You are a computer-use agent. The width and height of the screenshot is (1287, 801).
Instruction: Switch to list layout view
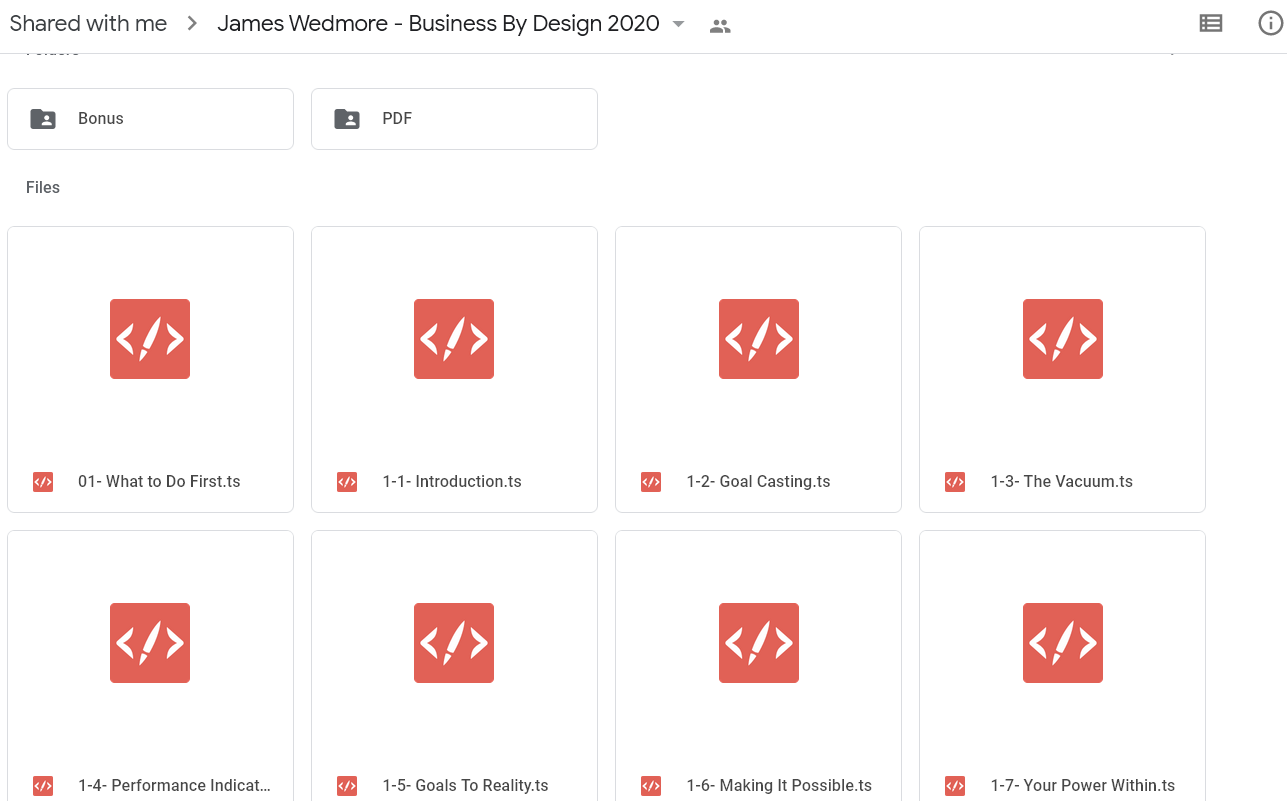tap(1210, 23)
